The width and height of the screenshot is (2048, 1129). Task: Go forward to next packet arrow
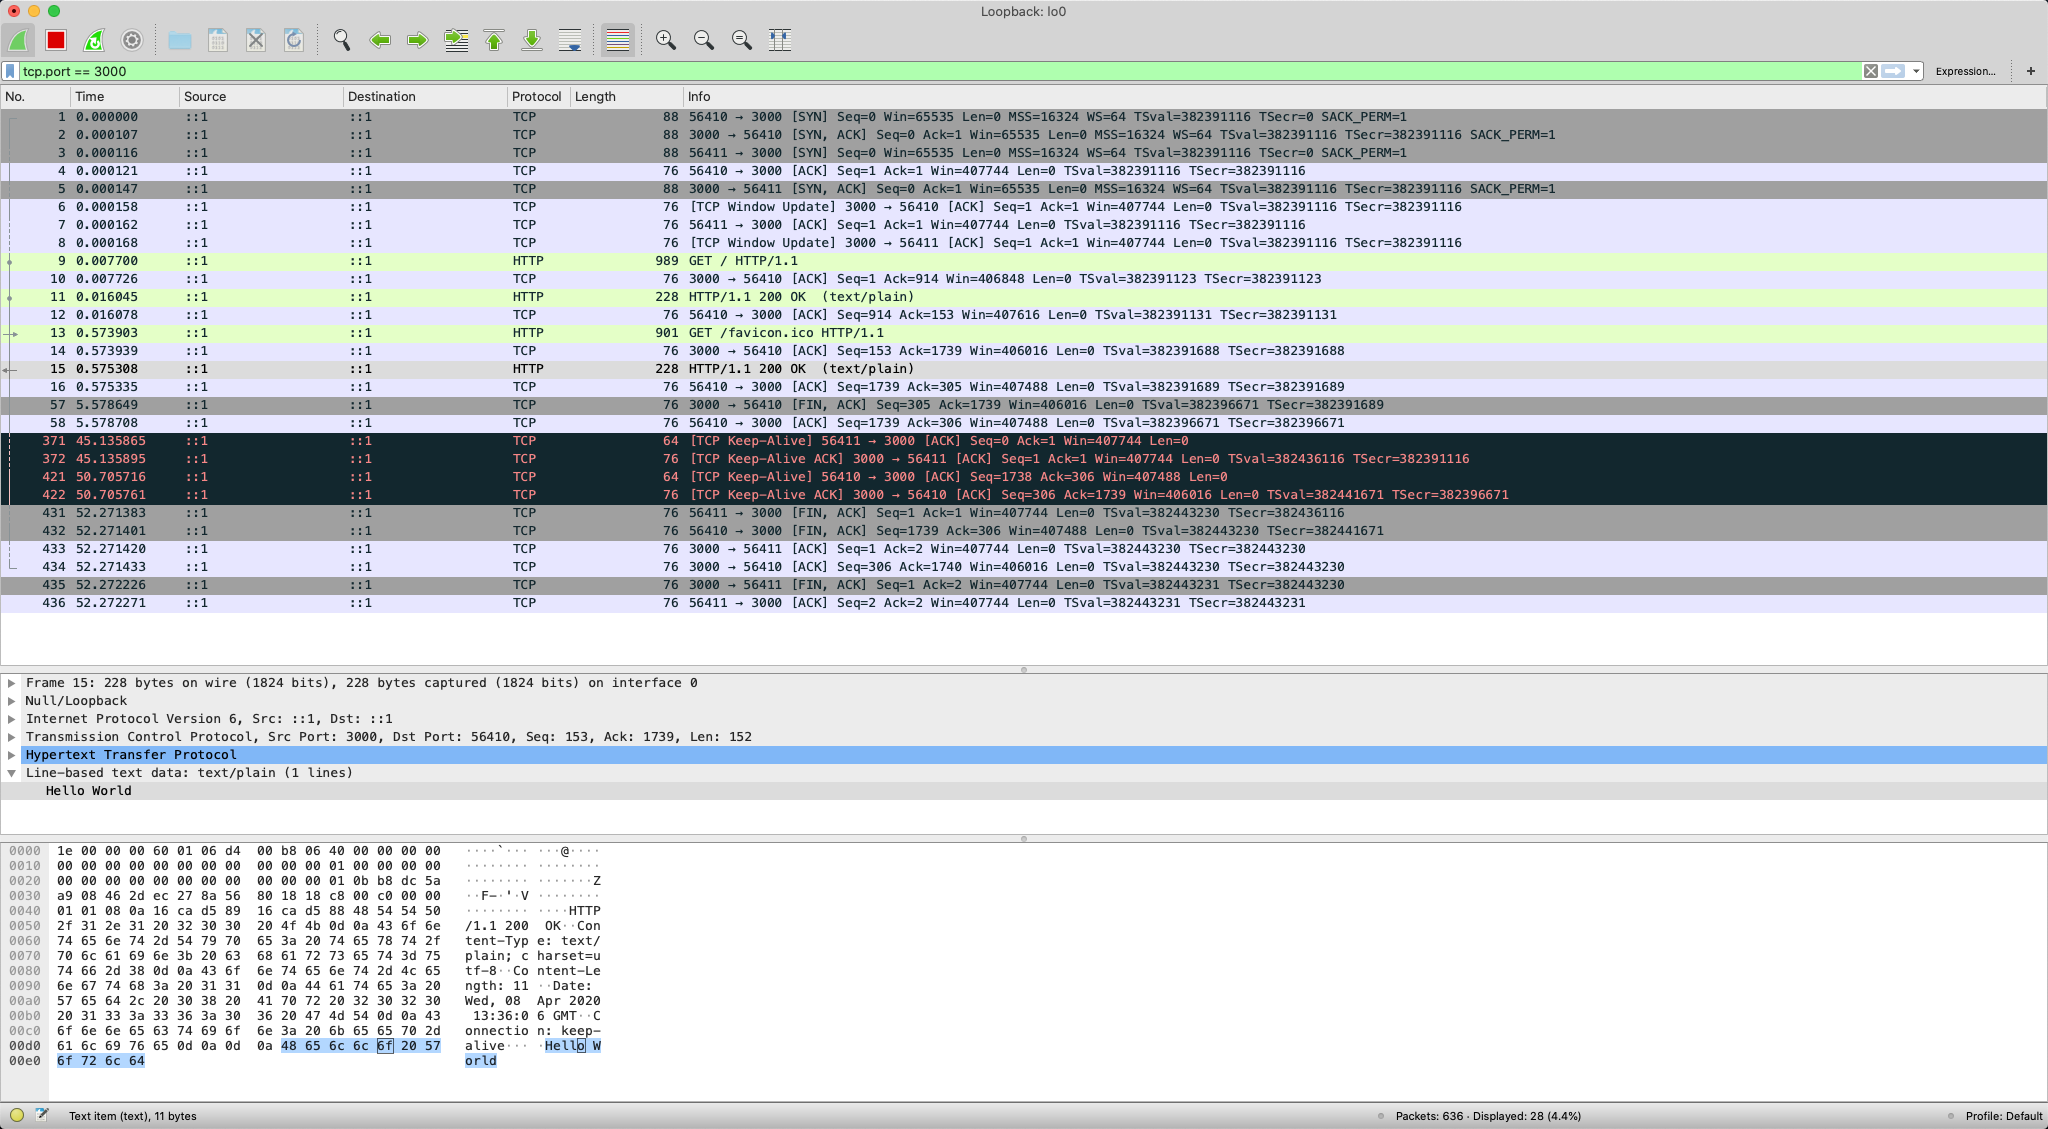click(418, 40)
